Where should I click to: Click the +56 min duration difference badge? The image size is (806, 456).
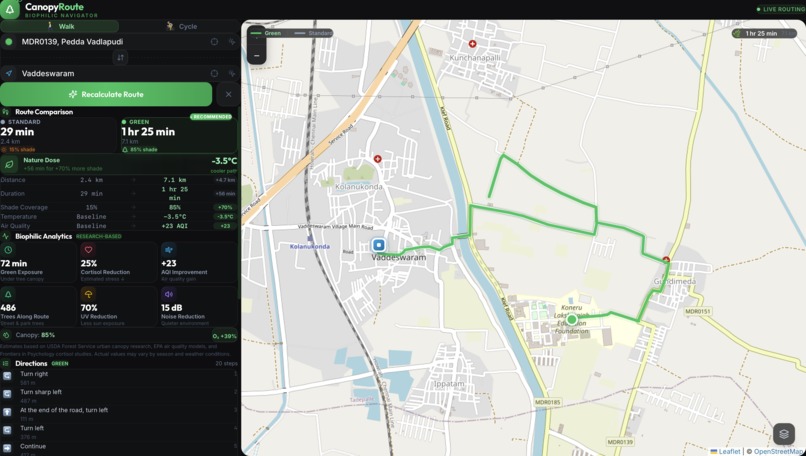(225, 194)
